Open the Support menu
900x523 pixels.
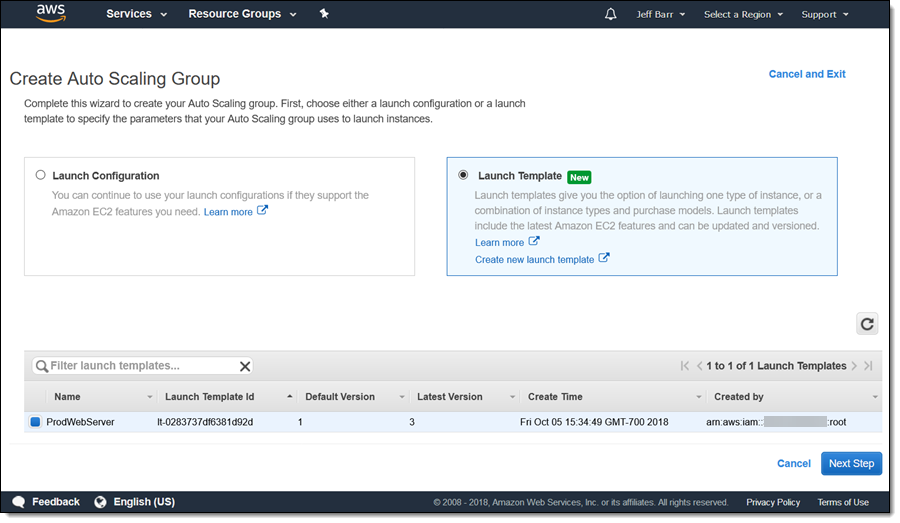(x=825, y=14)
